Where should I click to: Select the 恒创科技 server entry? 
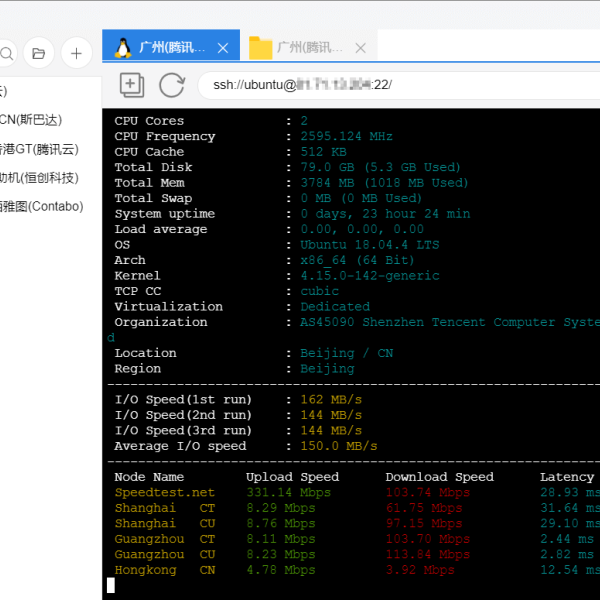39,178
